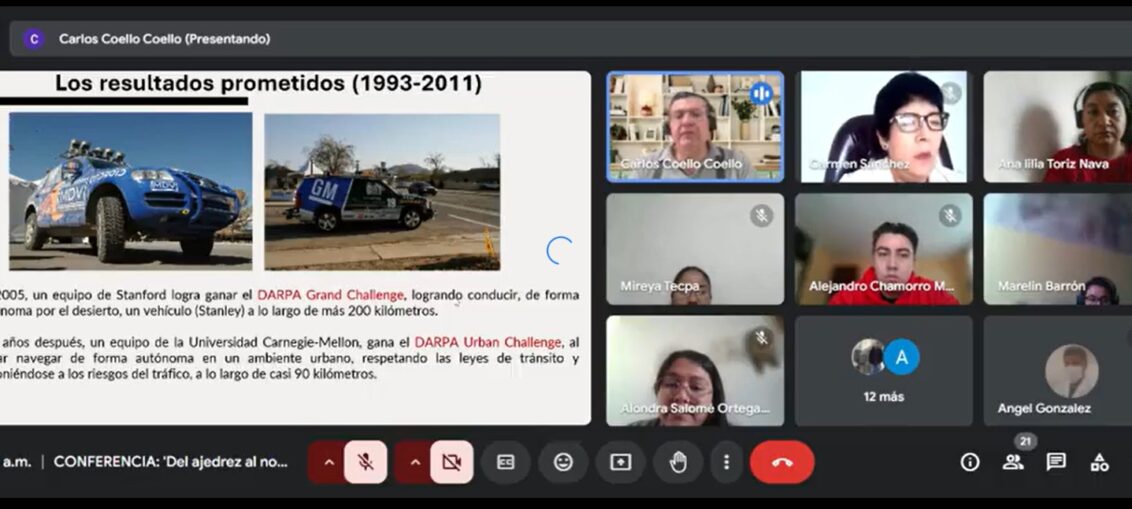This screenshot has width=1132, height=509.
Task: Expand video settings chevron beside camera
Action: [413, 462]
